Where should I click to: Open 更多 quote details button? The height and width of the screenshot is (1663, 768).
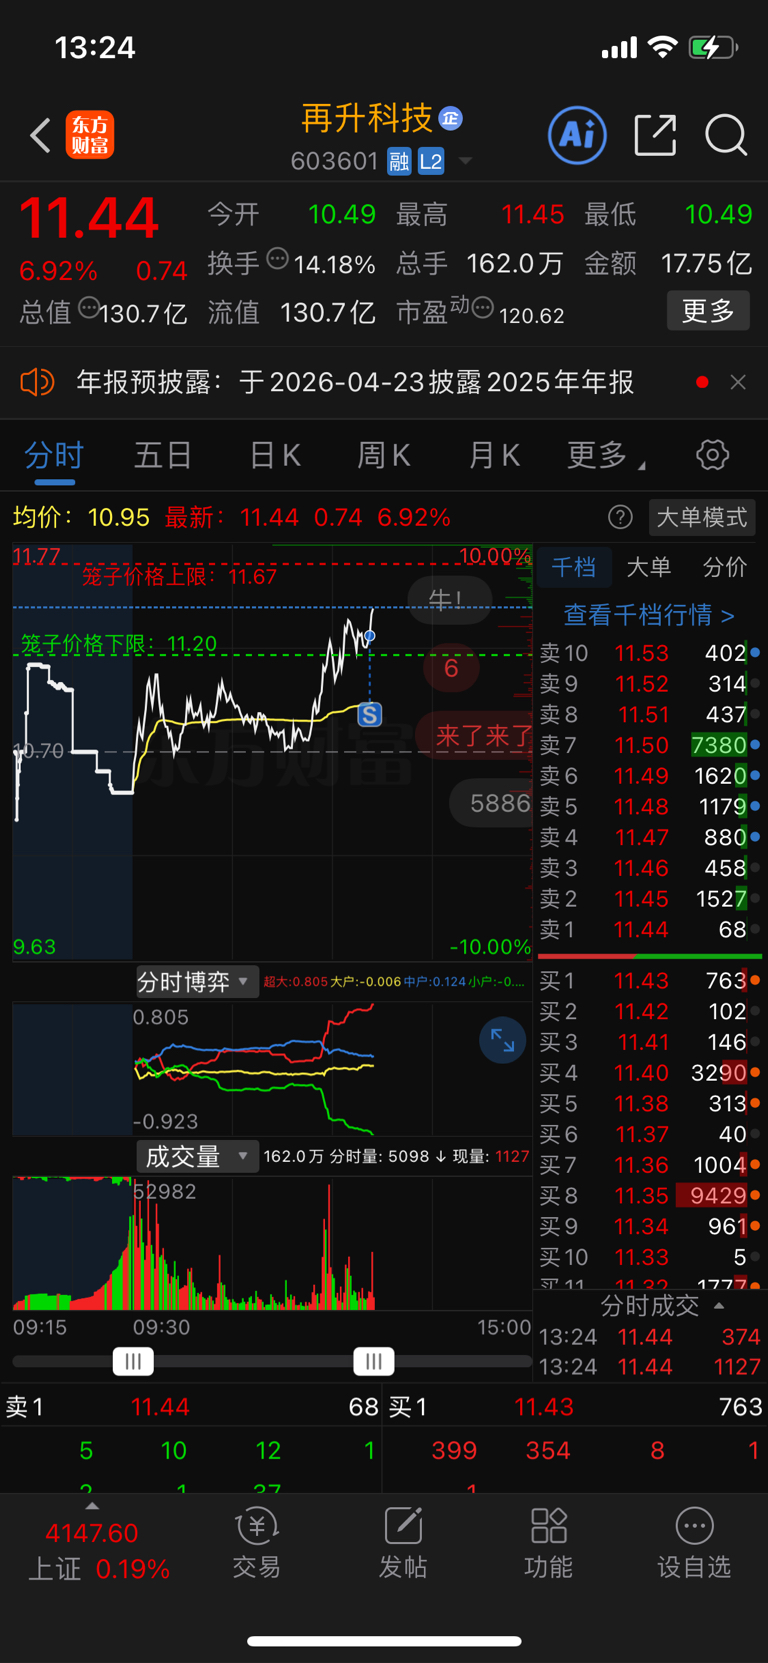(708, 311)
